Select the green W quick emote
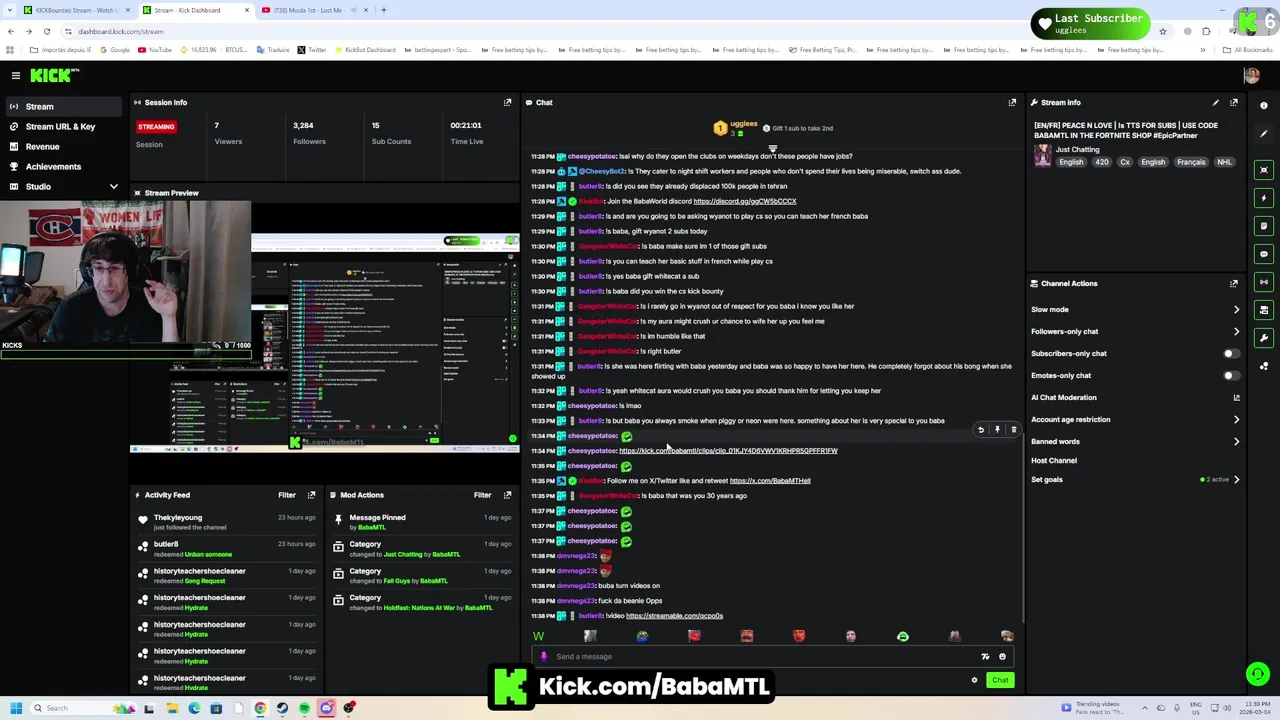Image resolution: width=1280 pixels, height=720 pixels. pyautogui.click(x=539, y=636)
